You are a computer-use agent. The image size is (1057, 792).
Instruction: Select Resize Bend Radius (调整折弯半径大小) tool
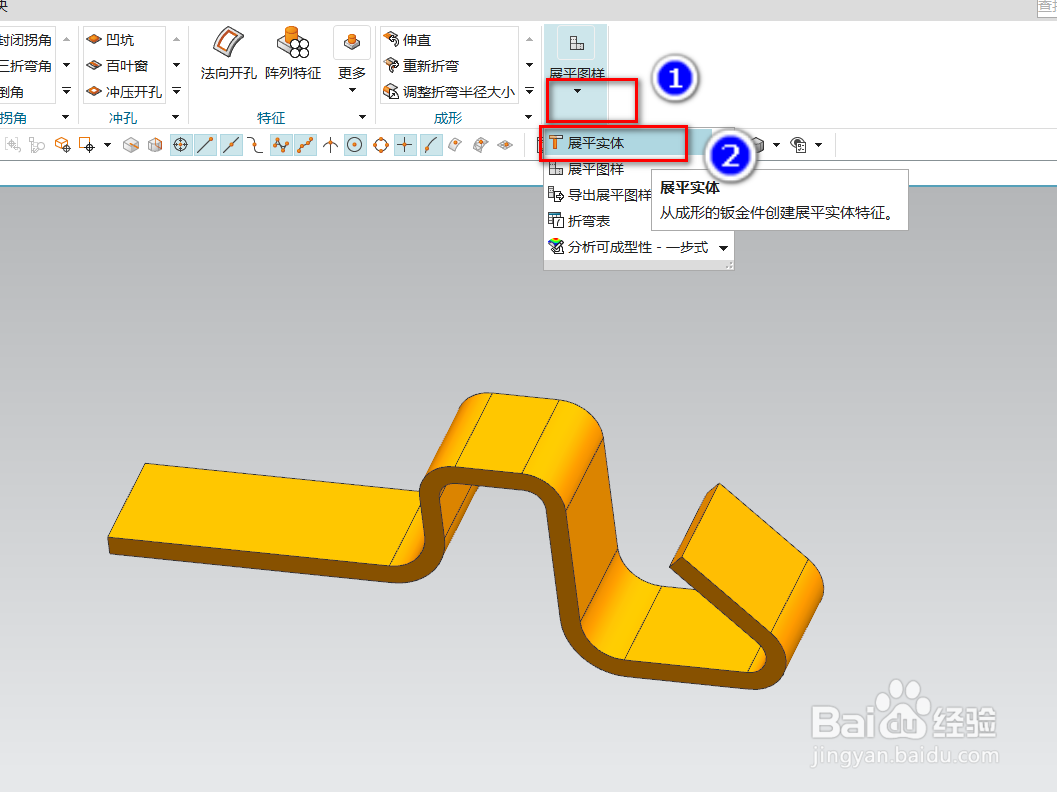[x=449, y=91]
